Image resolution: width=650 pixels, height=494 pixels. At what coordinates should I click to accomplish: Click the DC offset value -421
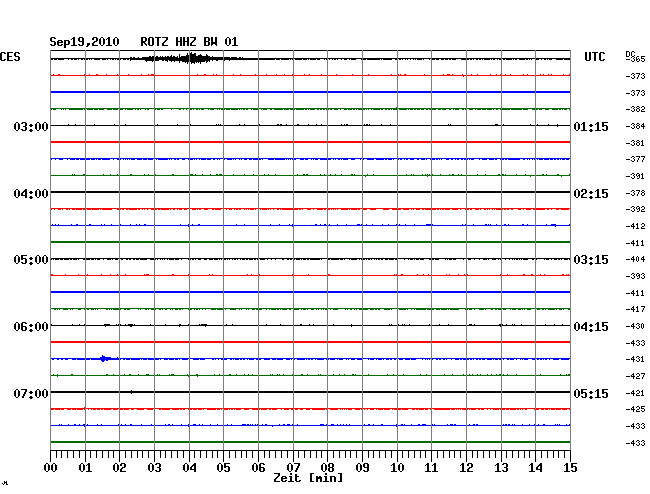tap(635, 393)
